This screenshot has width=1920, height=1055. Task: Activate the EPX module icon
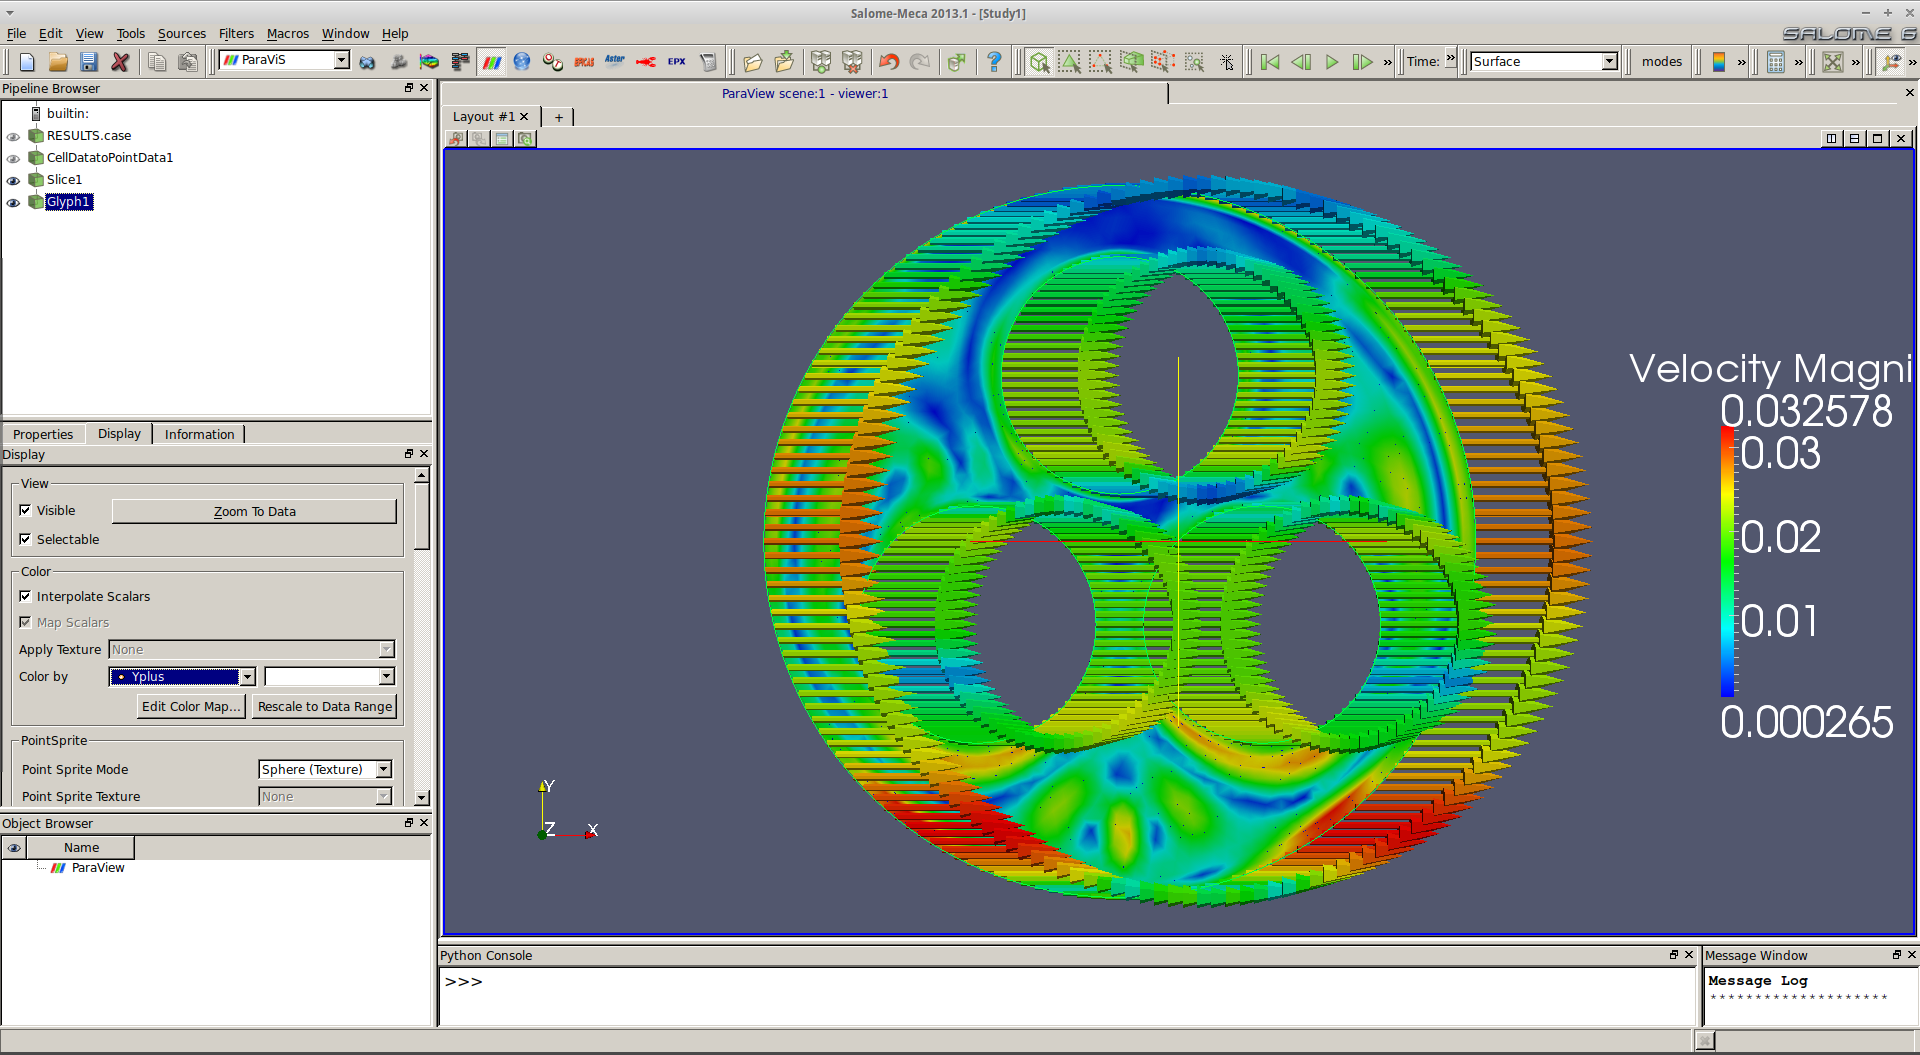click(677, 62)
